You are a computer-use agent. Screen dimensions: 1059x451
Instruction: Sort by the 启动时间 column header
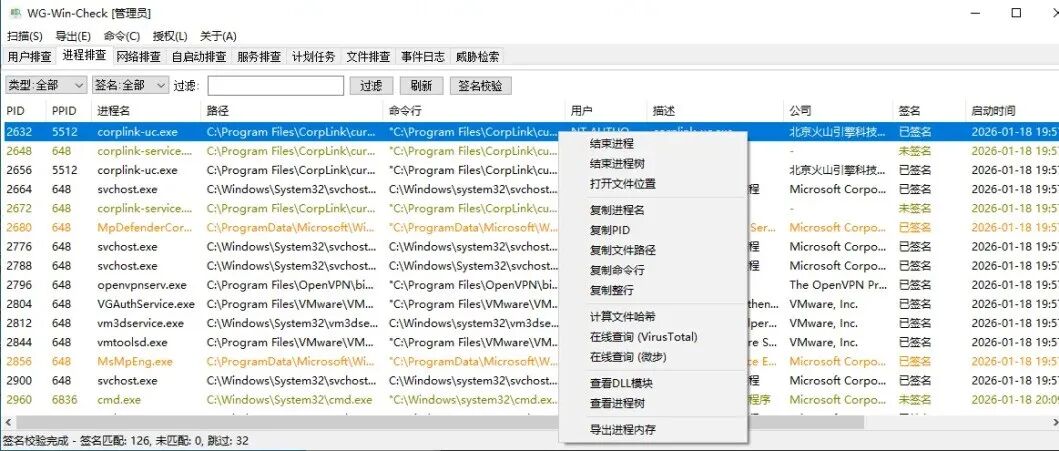pos(1012,111)
